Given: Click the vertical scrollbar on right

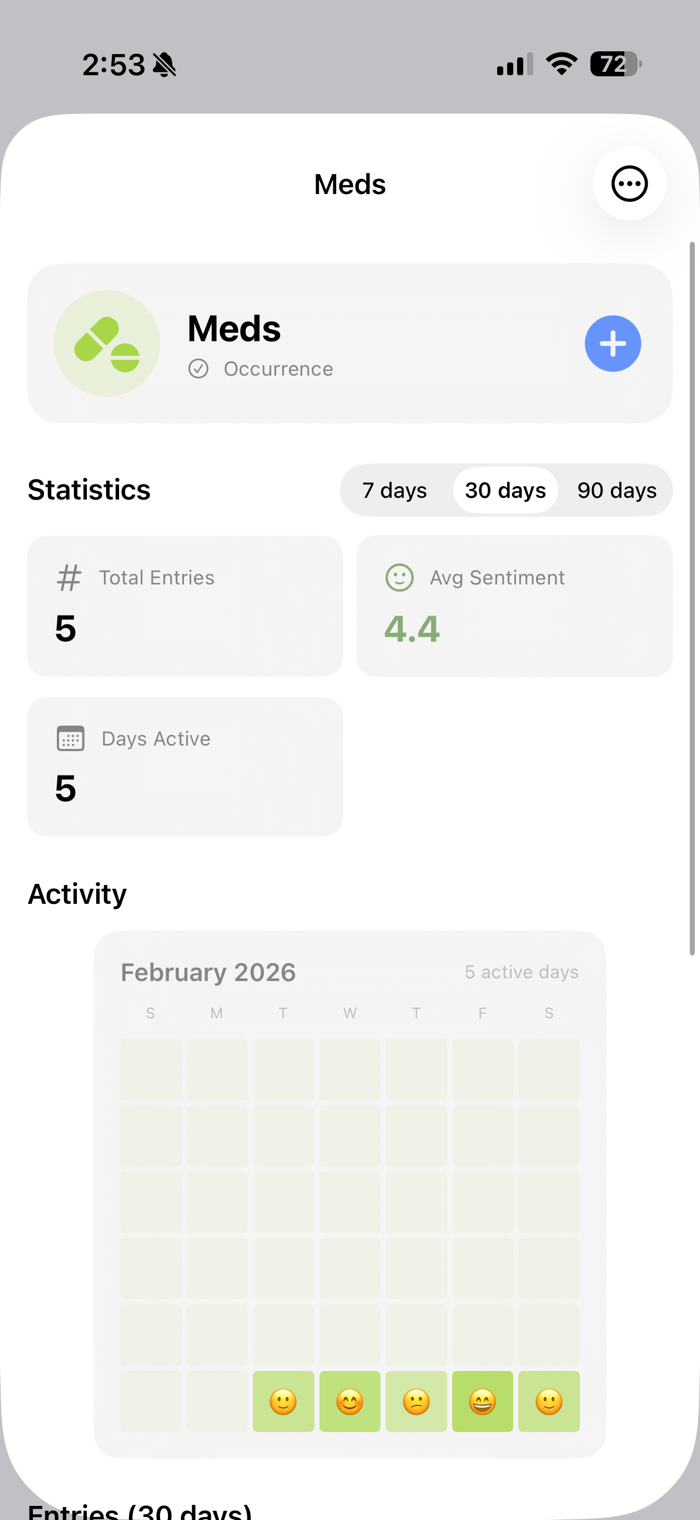Looking at the screenshot, I should click(691, 598).
